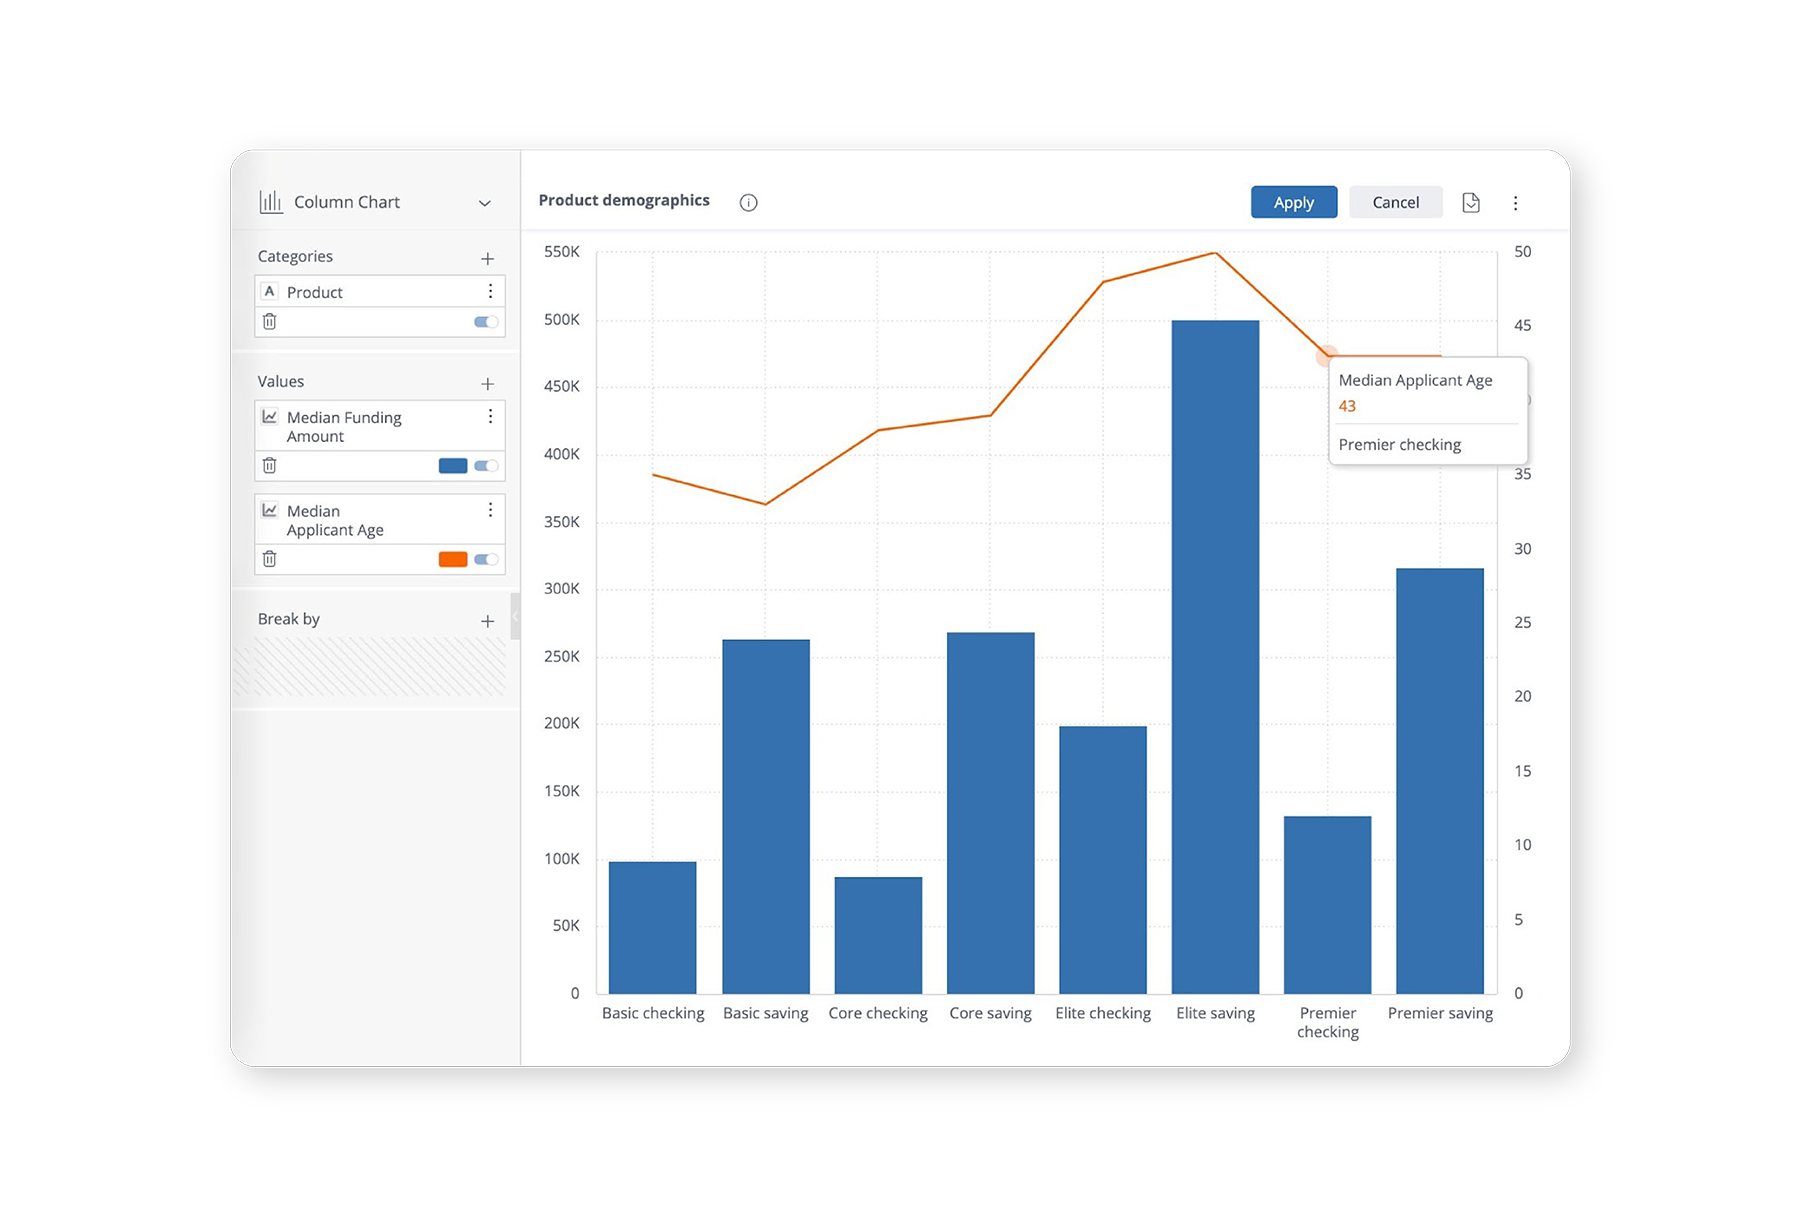Open the info tooltip beside Product demographics
Image resolution: width=1800 pixels, height=1216 pixels.
tap(748, 202)
